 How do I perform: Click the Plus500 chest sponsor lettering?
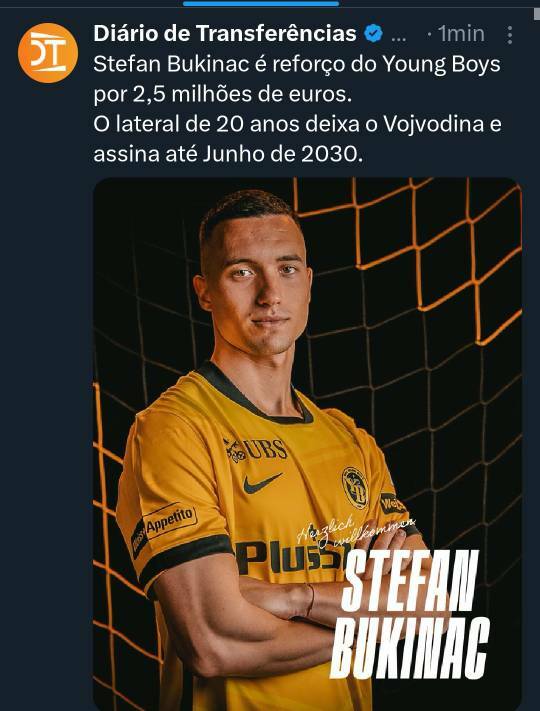point(290,557)
